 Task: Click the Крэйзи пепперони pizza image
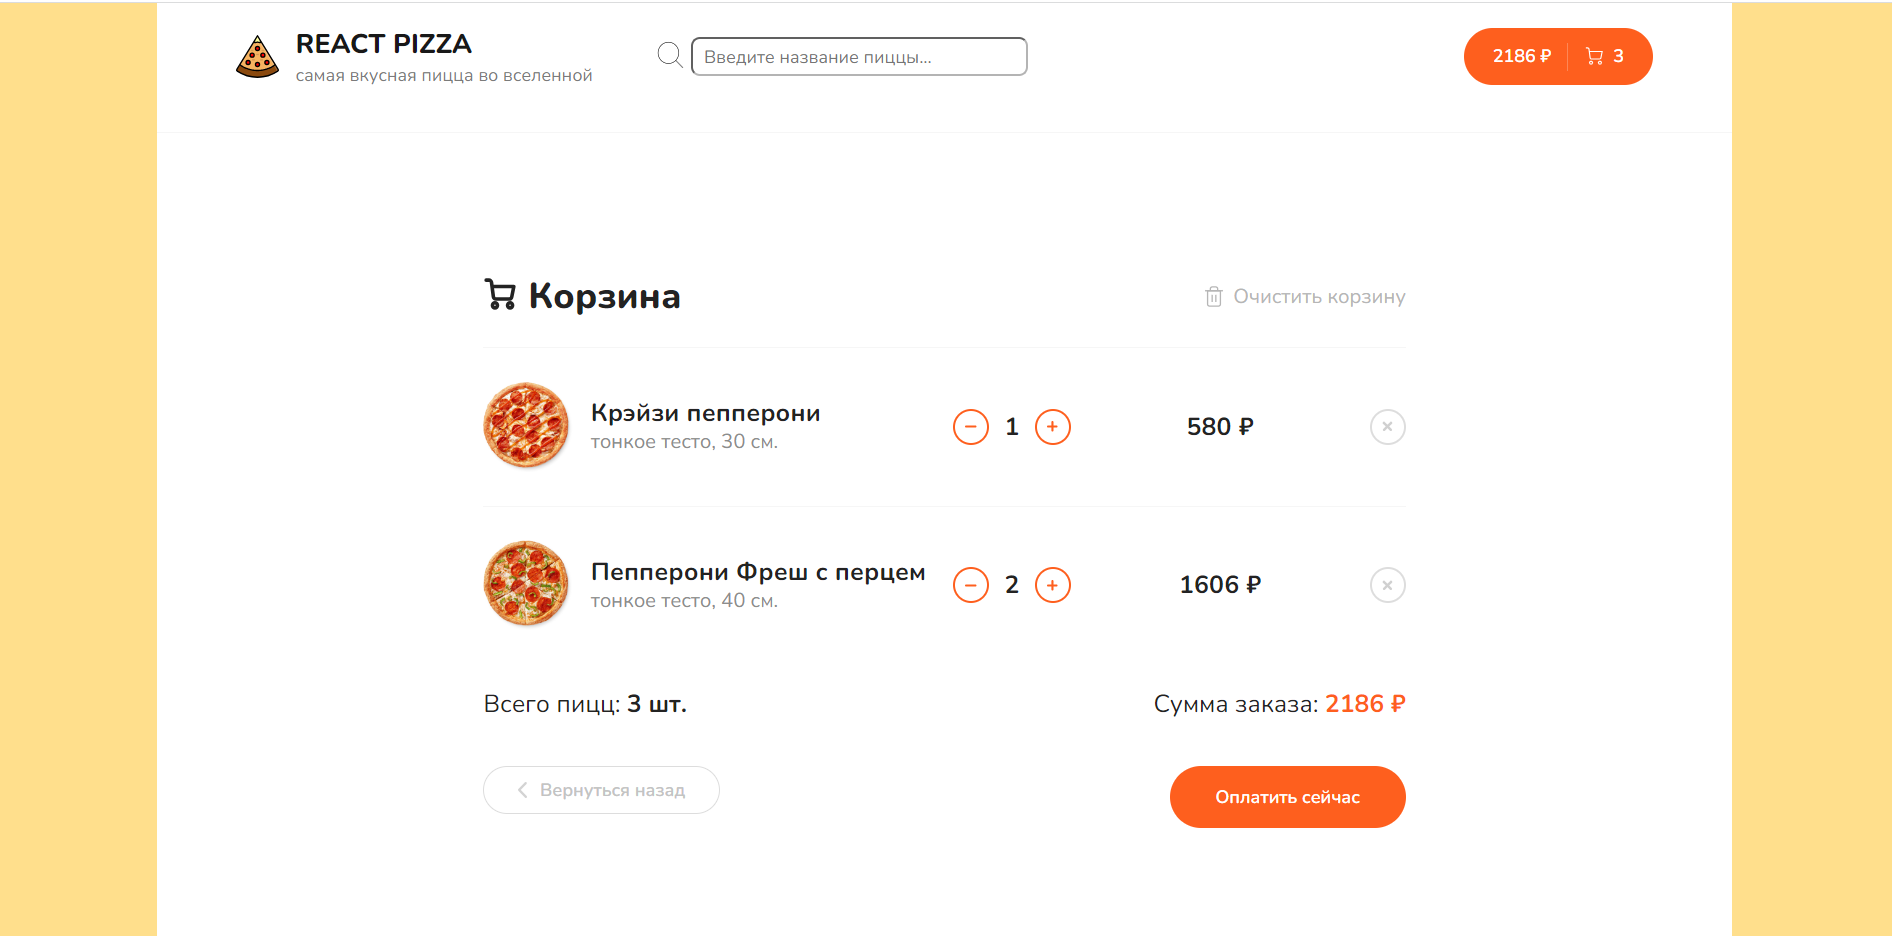pos(526,425)
